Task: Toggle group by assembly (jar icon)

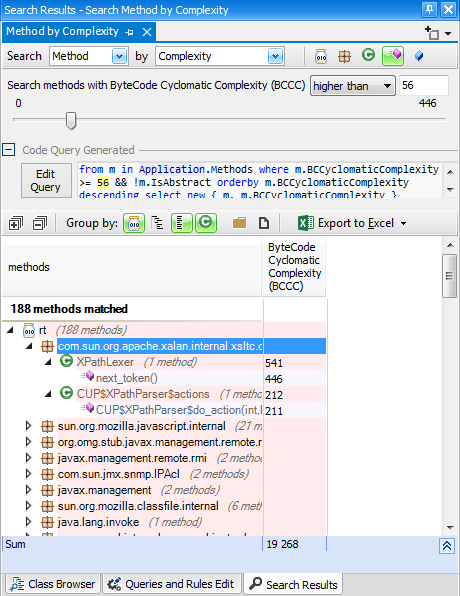Action: (x=134, y=223)
